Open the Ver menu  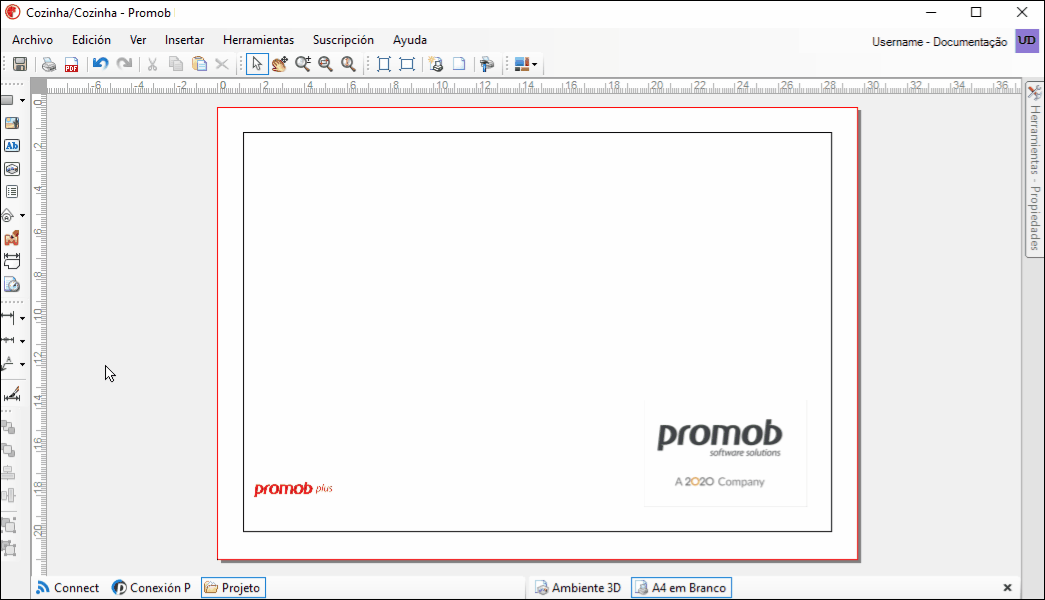tap(138, 40)
